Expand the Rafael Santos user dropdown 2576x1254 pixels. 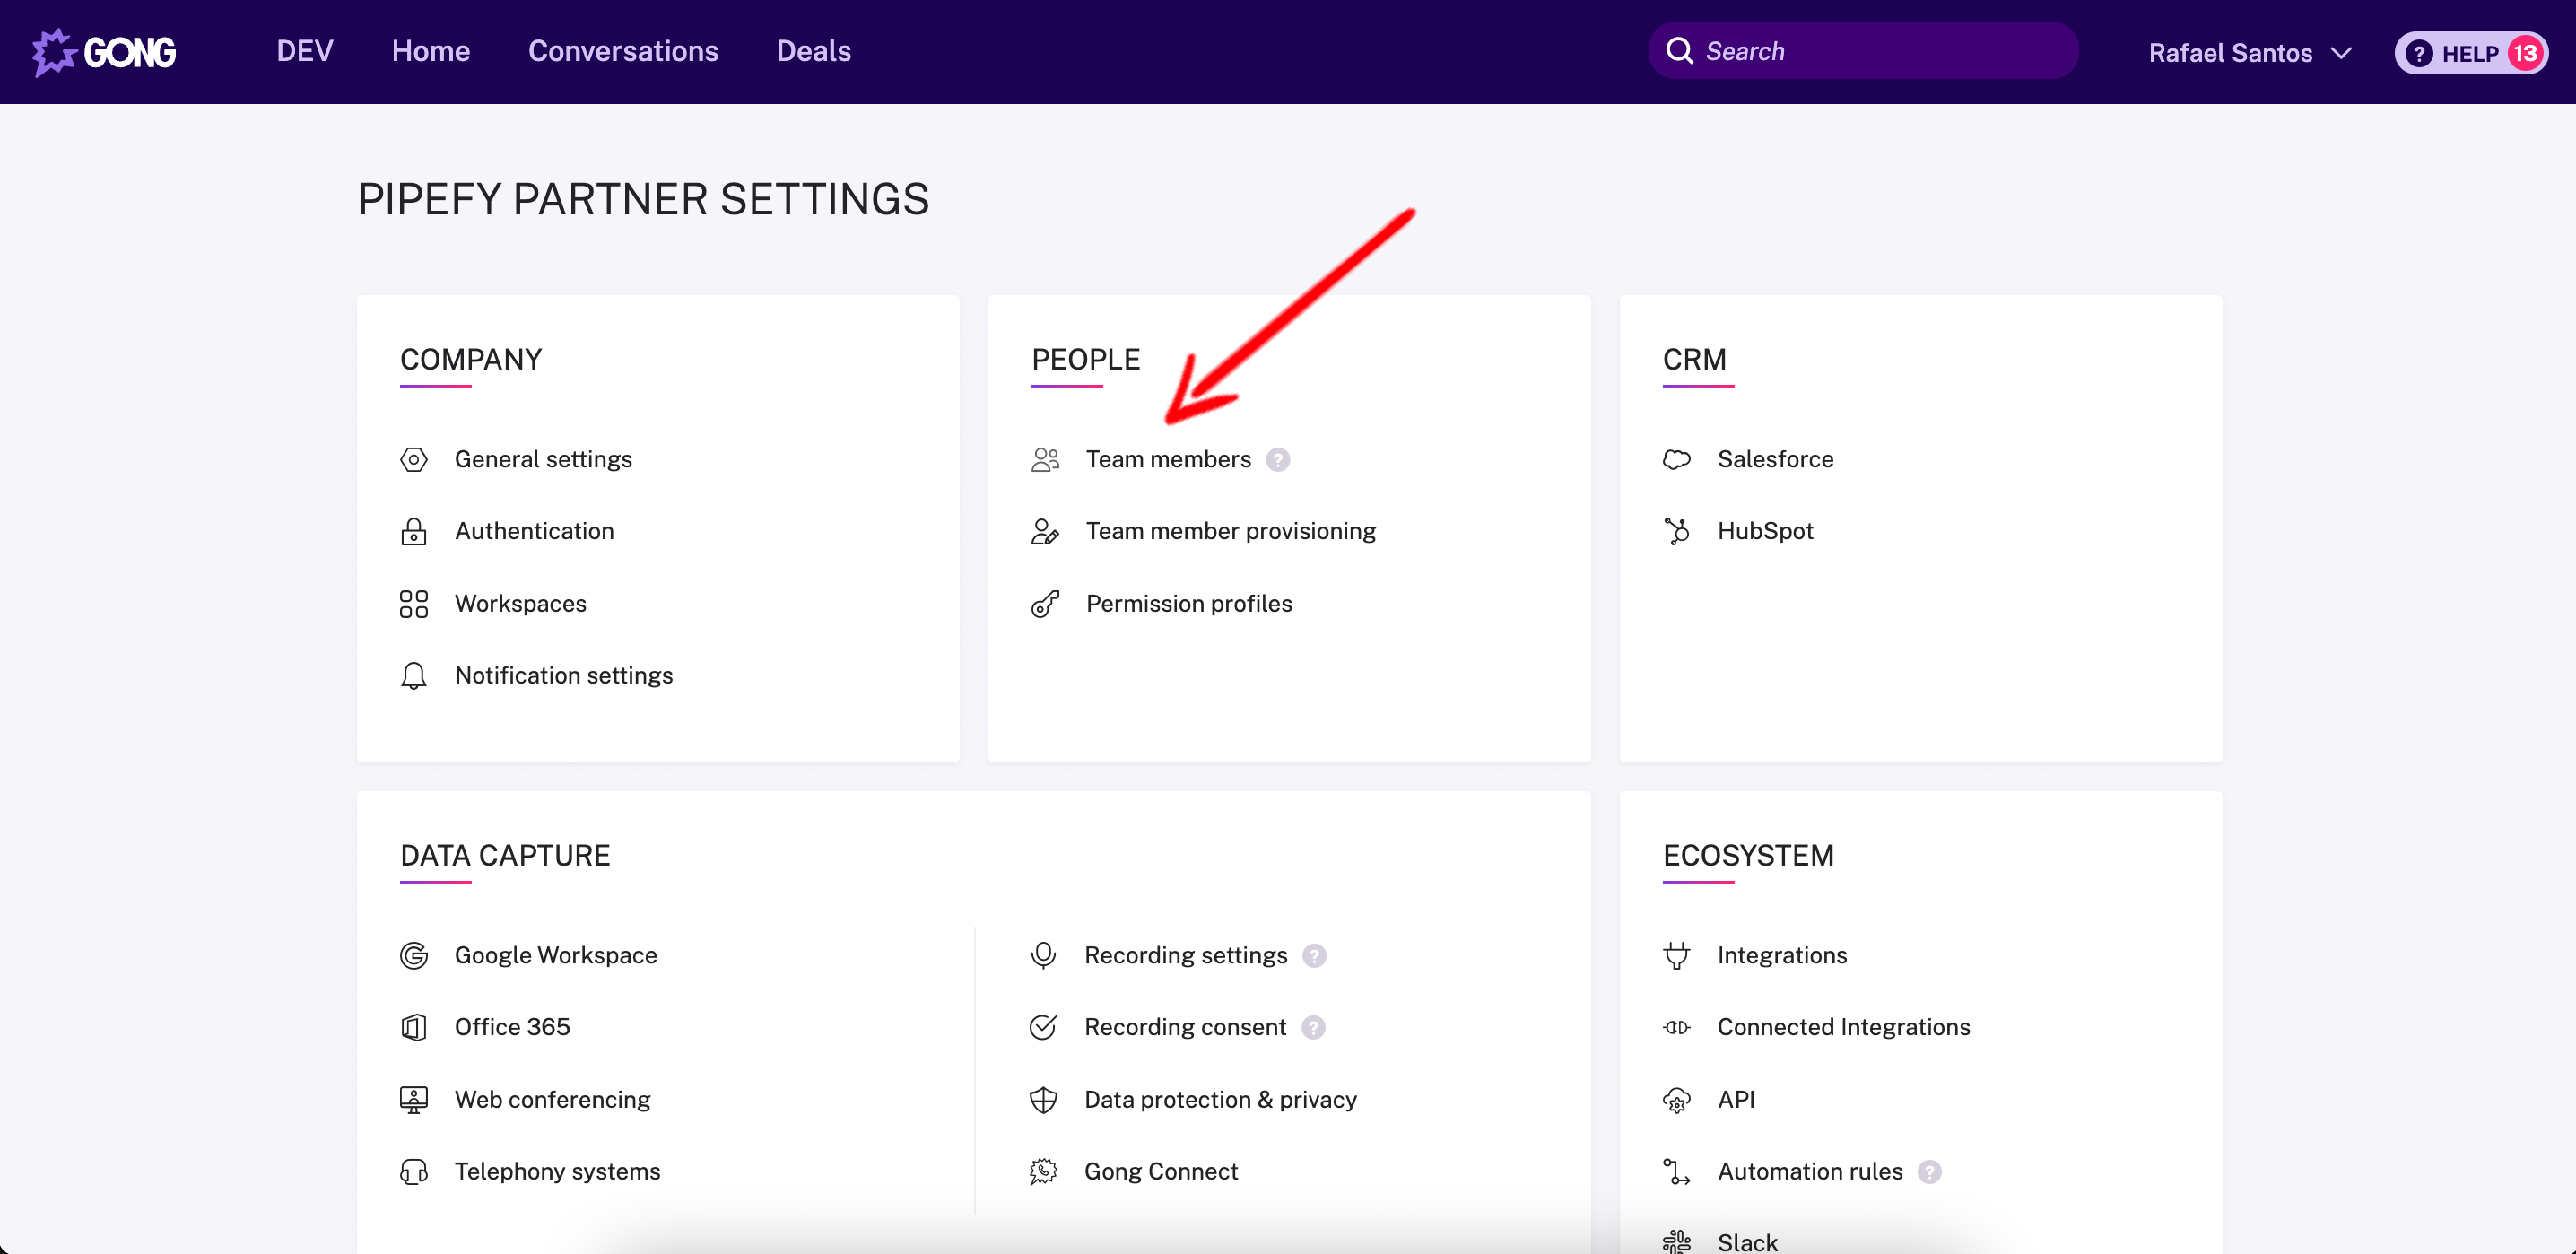[x=2249, y=53]
